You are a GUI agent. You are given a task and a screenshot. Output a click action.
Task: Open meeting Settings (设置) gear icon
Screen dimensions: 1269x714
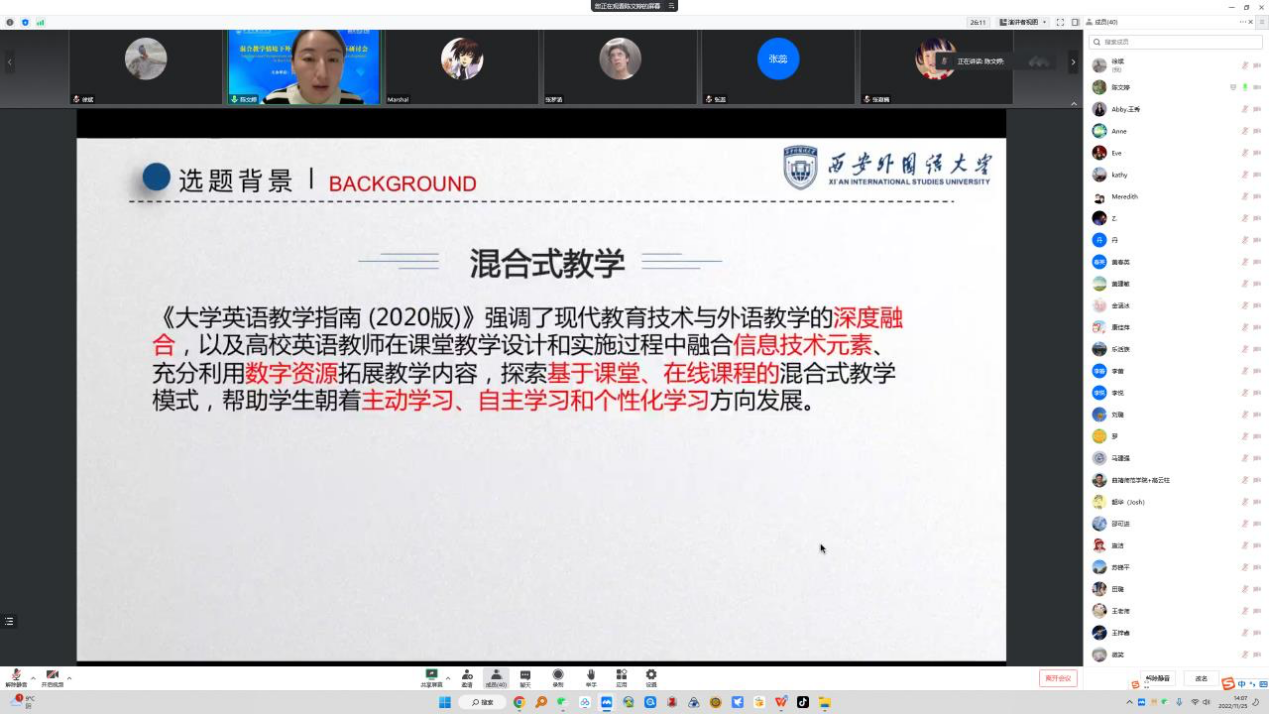[651, 676]
